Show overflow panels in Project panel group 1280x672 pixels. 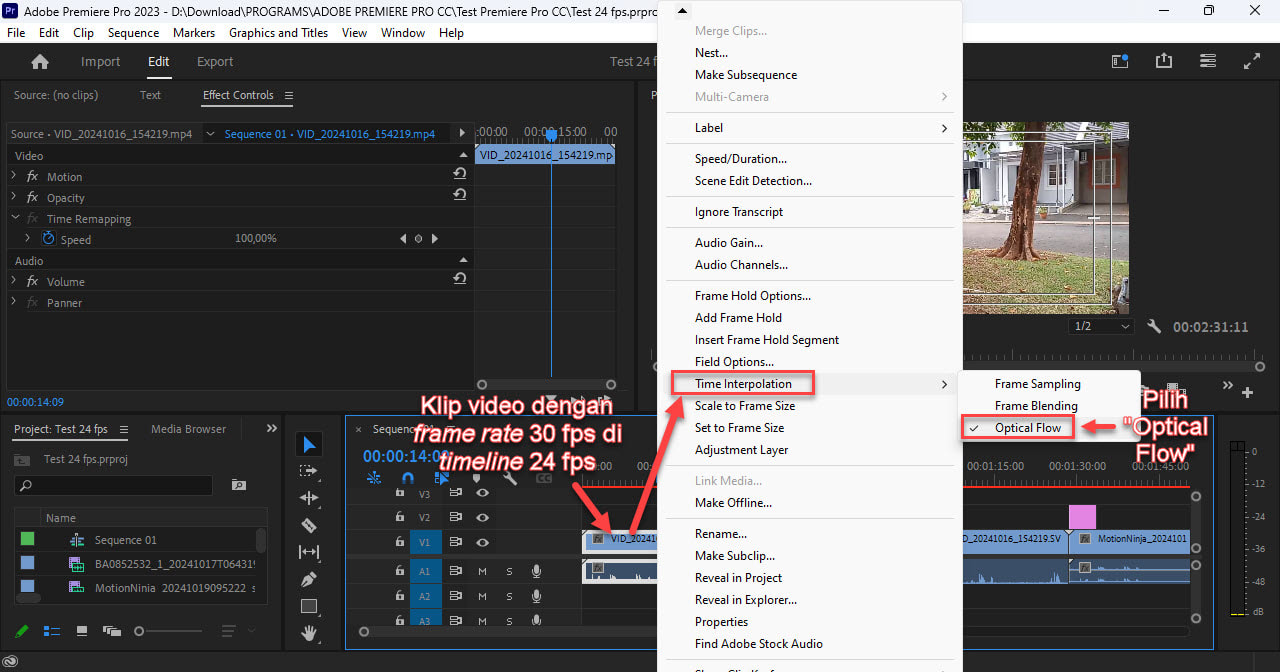[x=272, y=428]
